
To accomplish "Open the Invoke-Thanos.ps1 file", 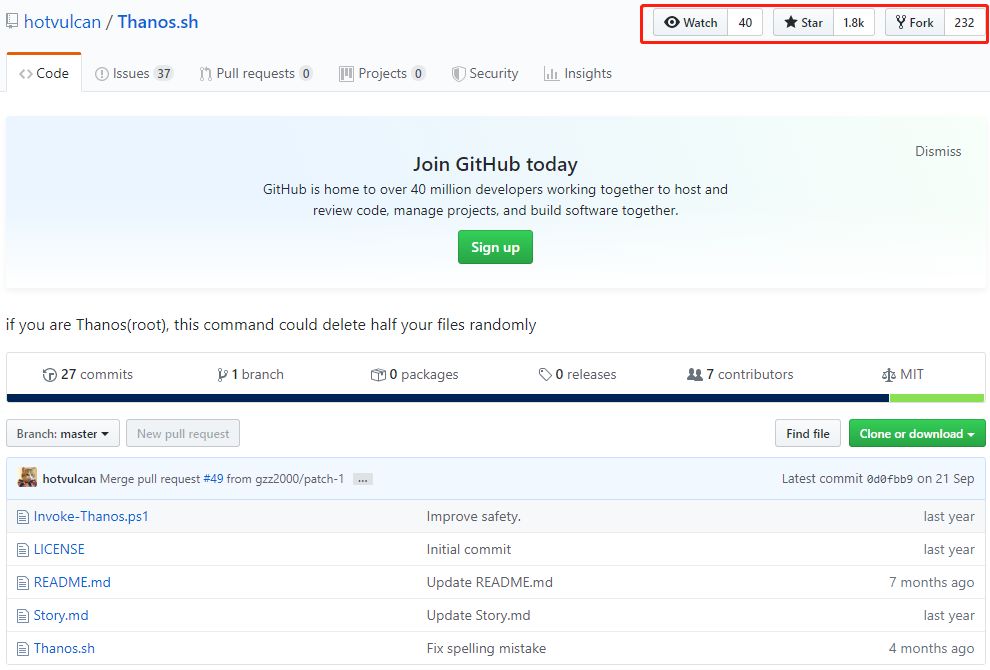I will (x=91, y=517).
